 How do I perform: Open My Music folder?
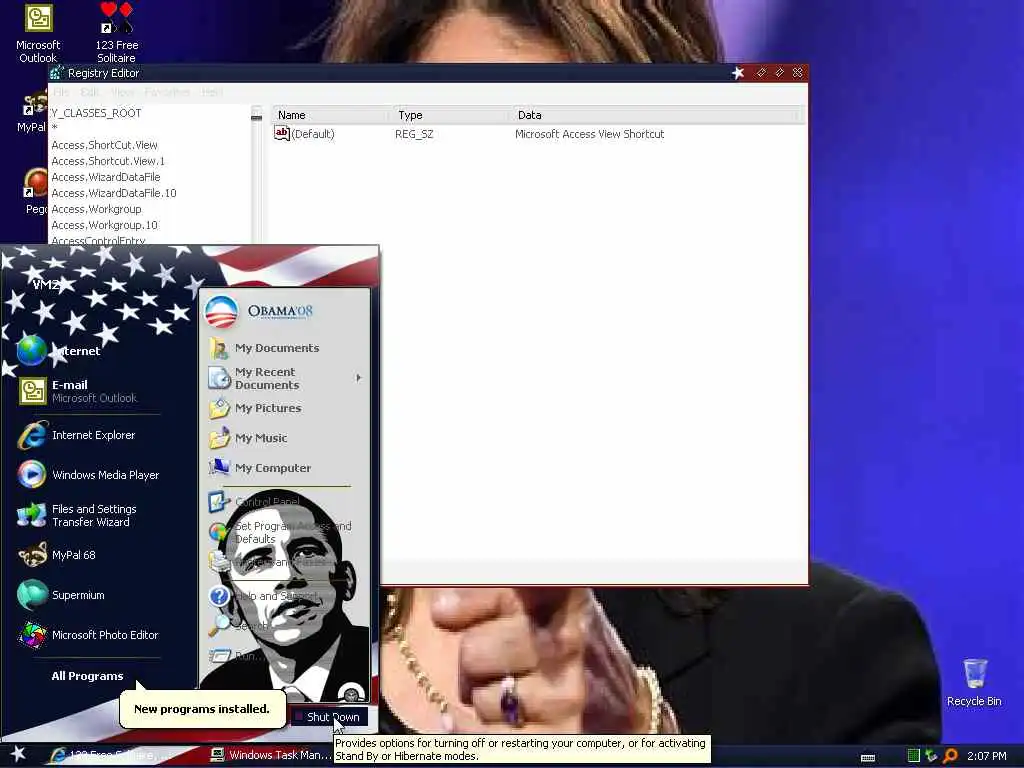click(248, 438)
